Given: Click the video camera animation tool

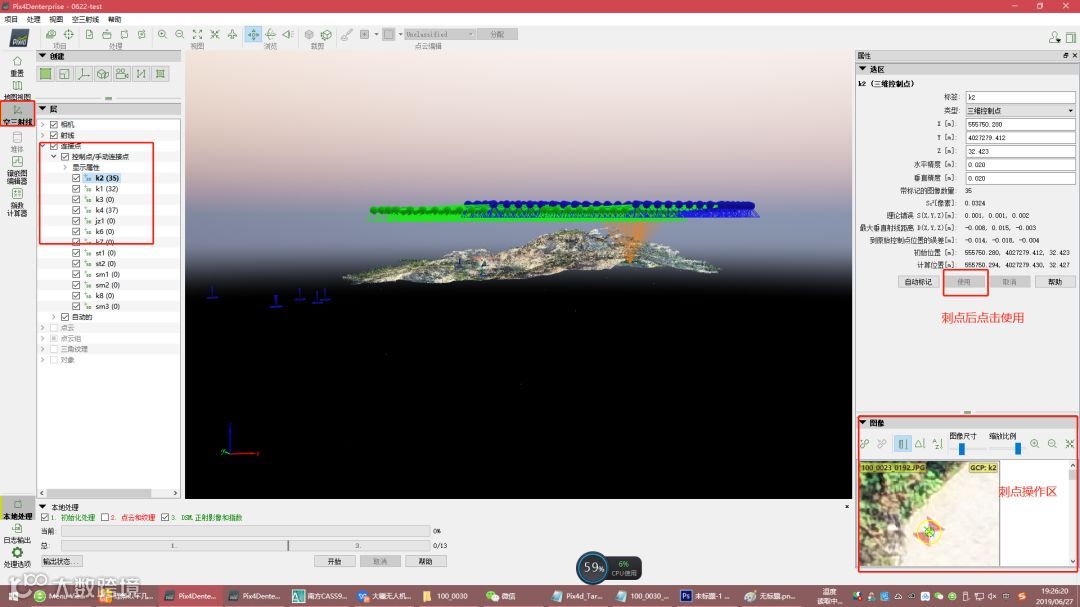Looking at the screenshot, I should coord(122,74).
